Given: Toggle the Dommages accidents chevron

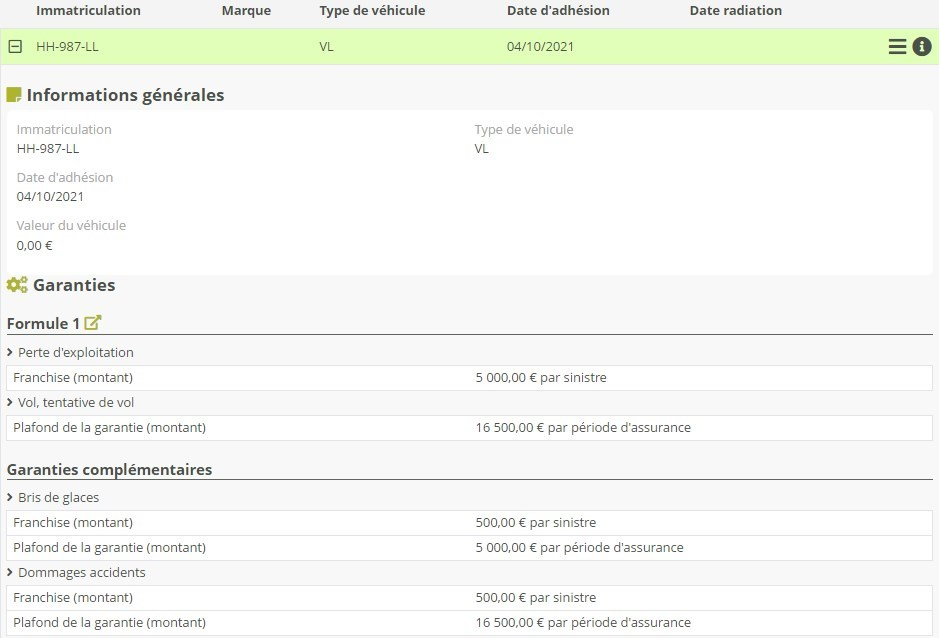Looking at the screenshot, I should [10, 573].
